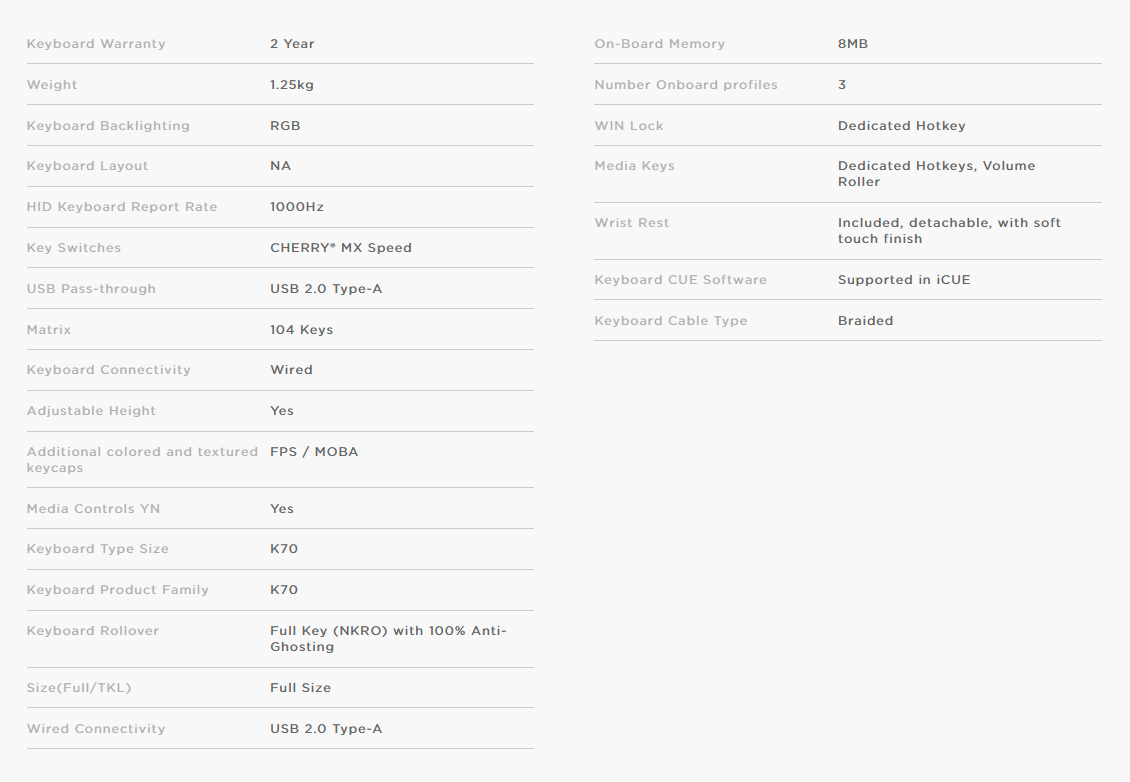Click the Adjustable Height label
Viewport: 1130px width, 782px height.
coord(91,411)
